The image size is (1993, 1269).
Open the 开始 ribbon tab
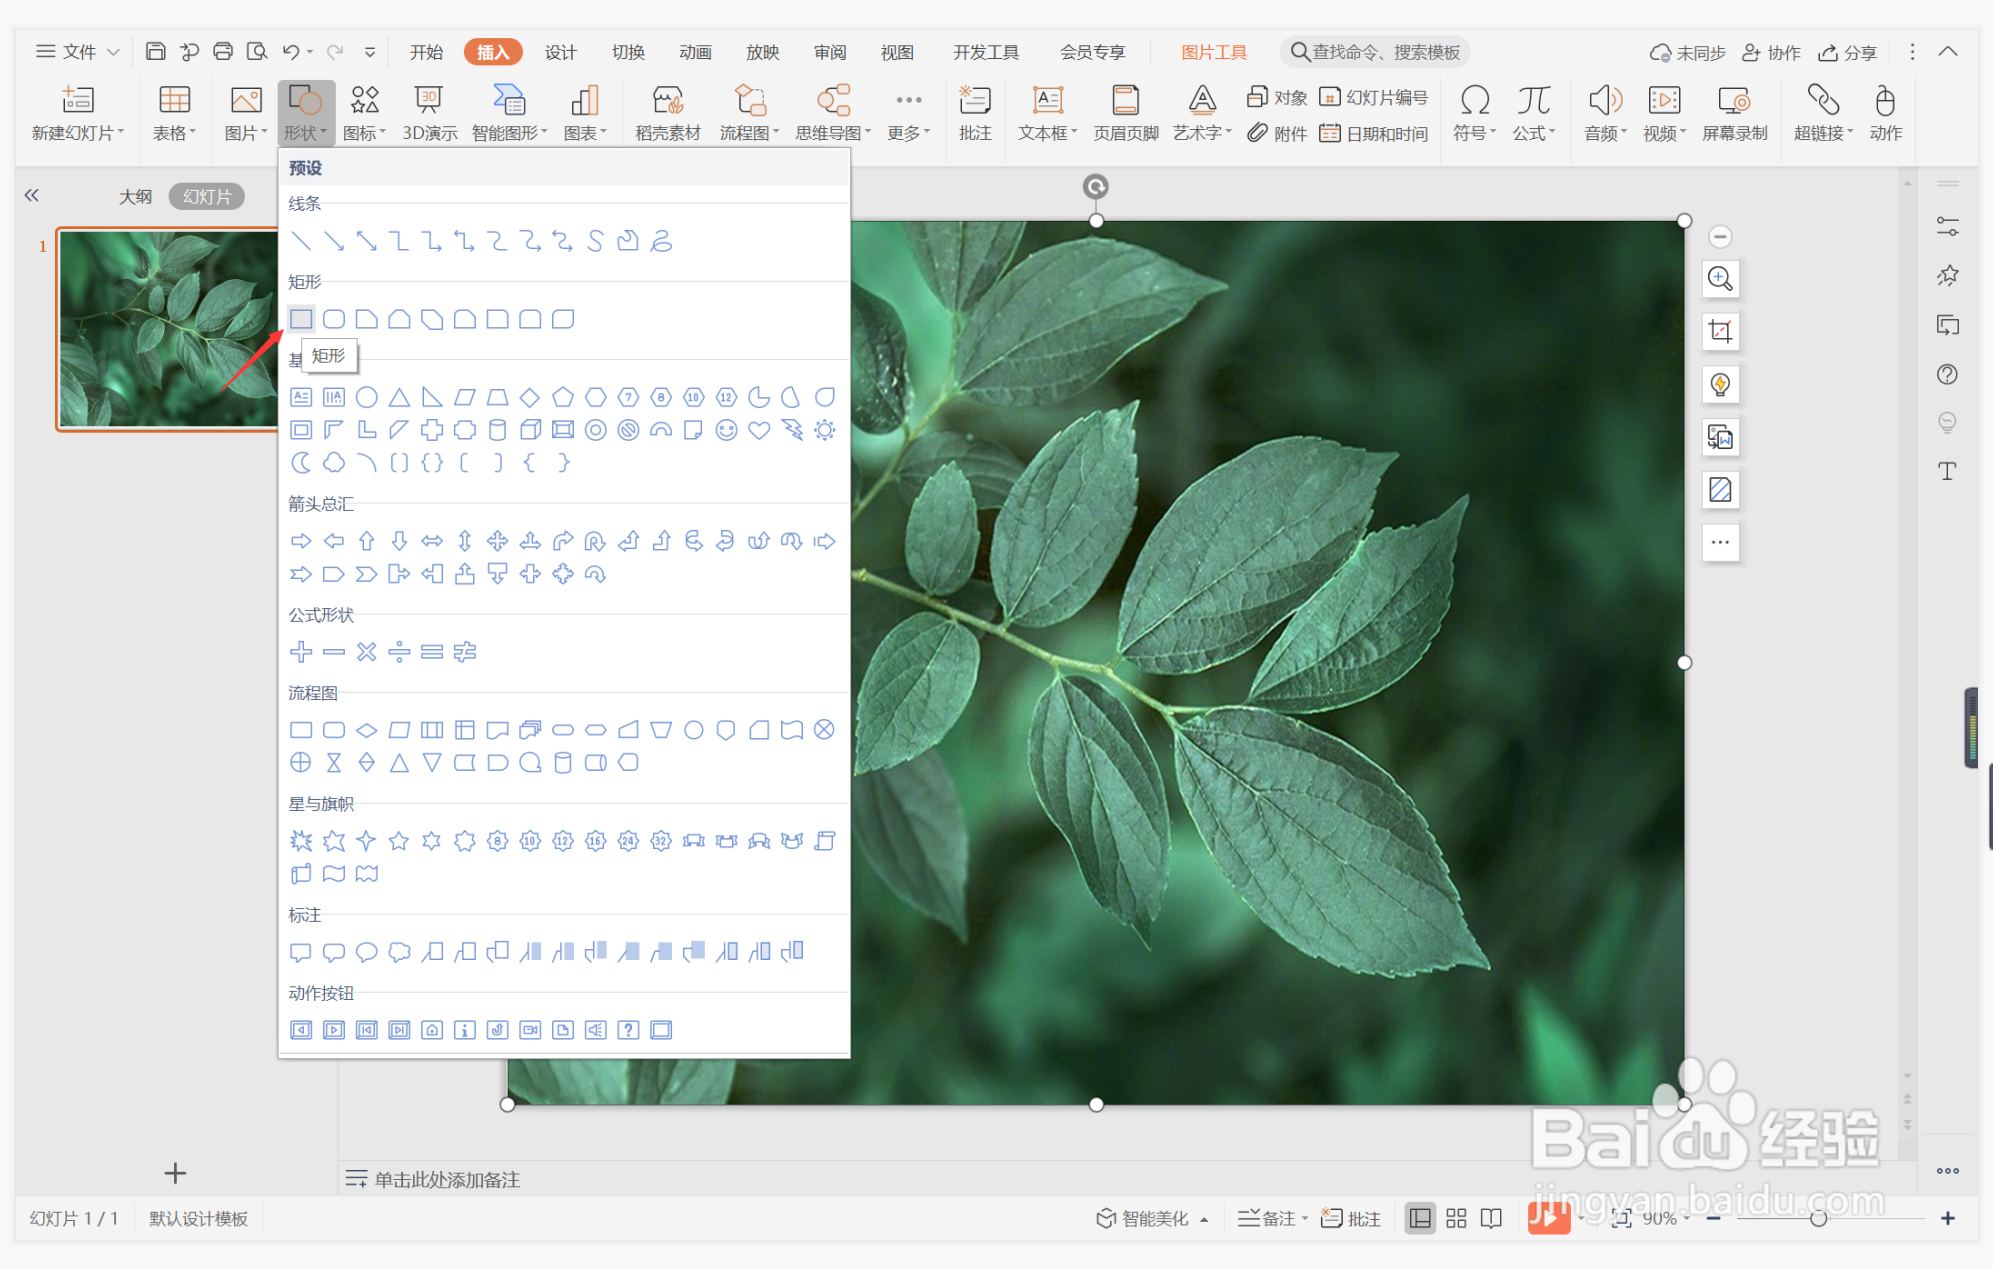[x=426, y=52]
